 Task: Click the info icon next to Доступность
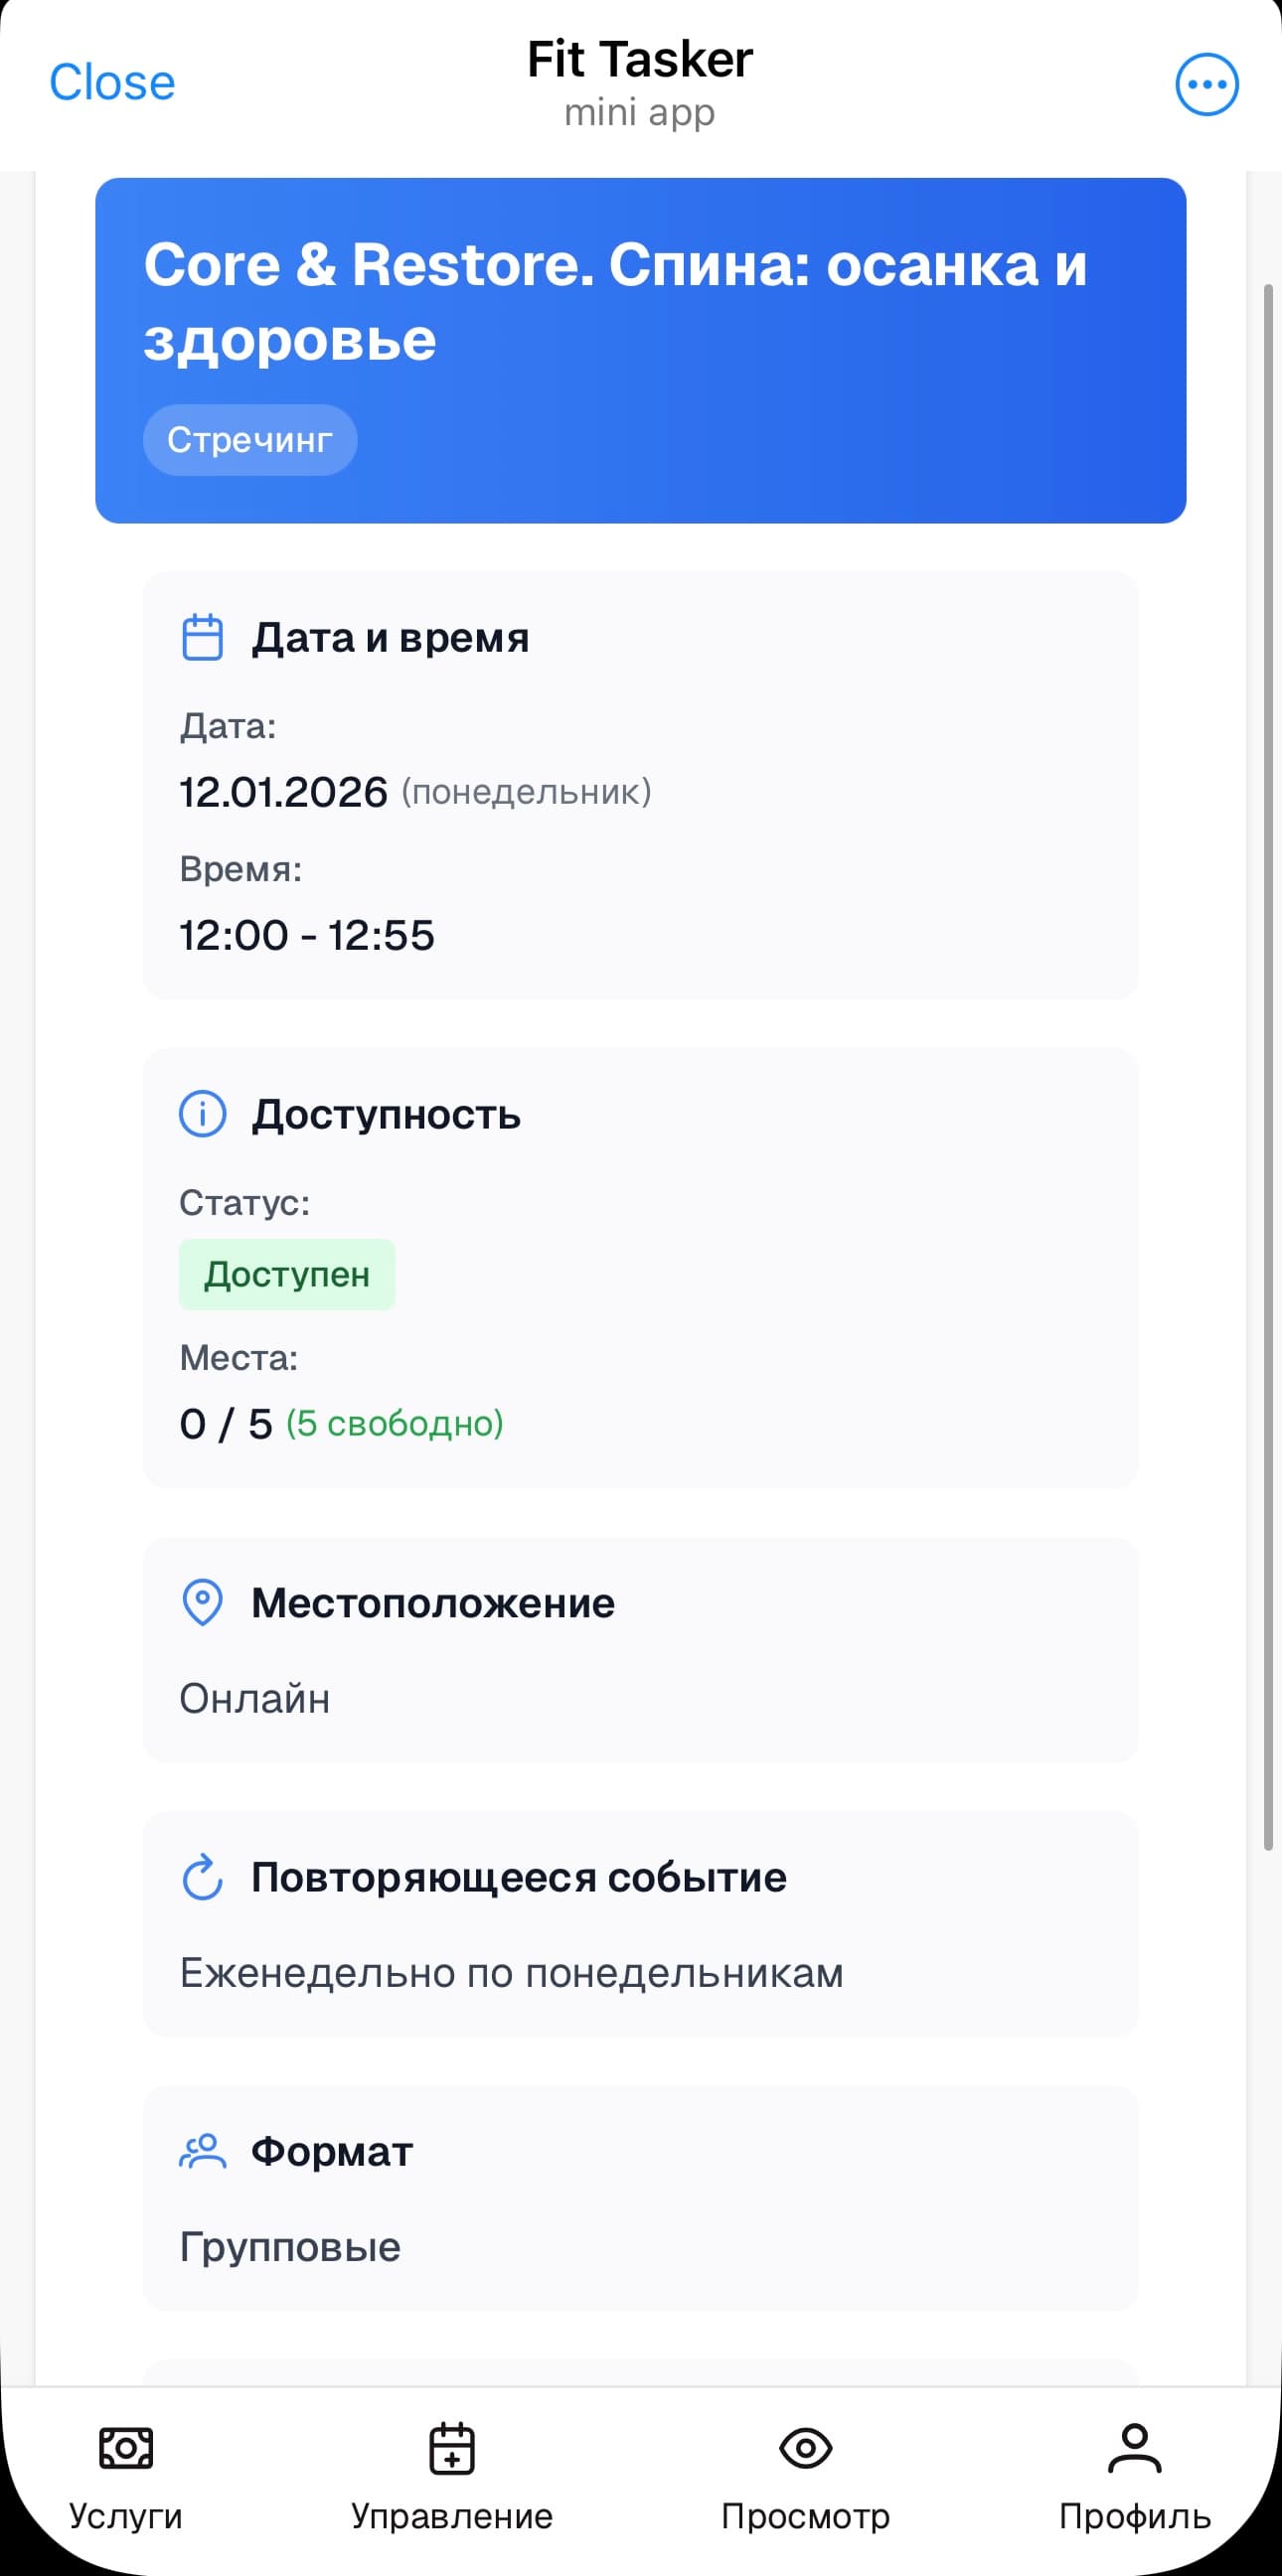pos(201,1114)
